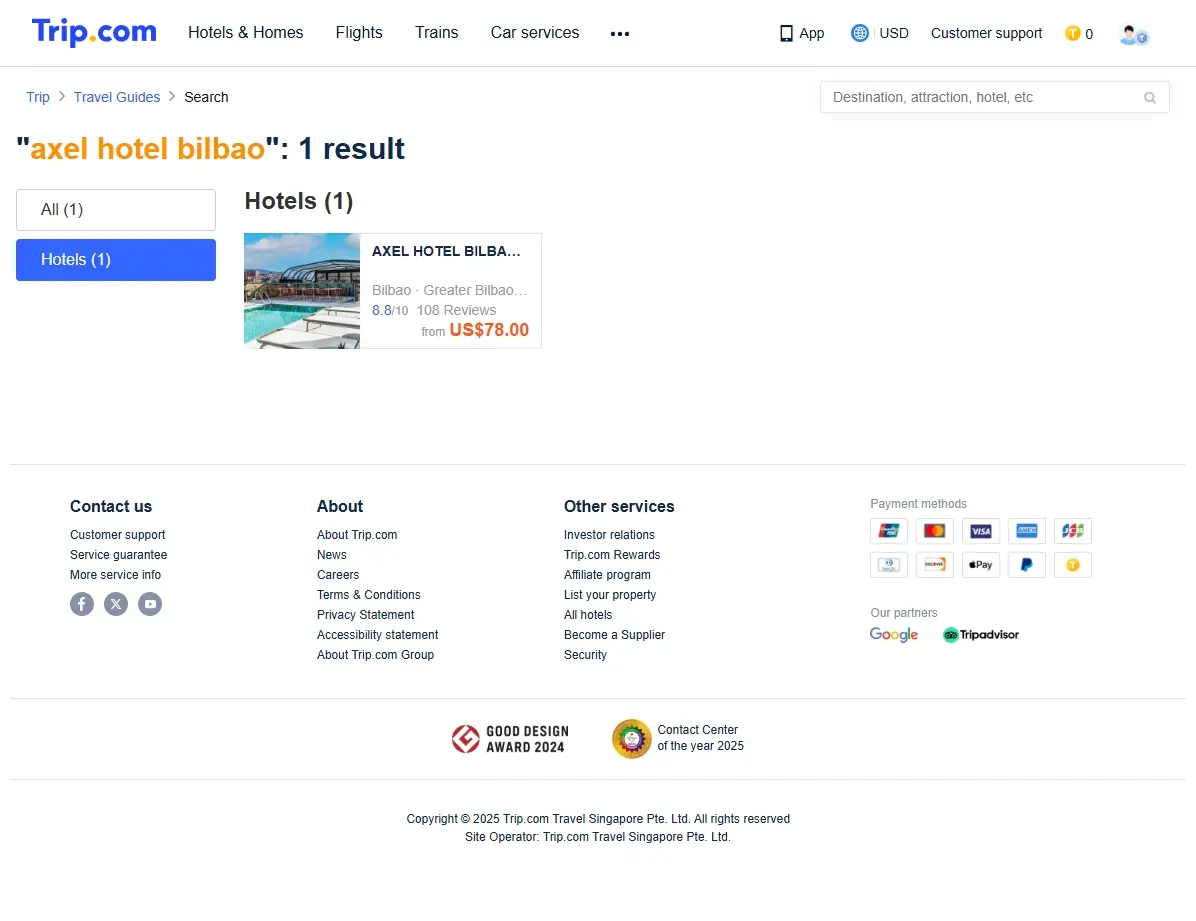Open footer Customer support link
Screen dimensions: 1196x921
coord(117,535)
